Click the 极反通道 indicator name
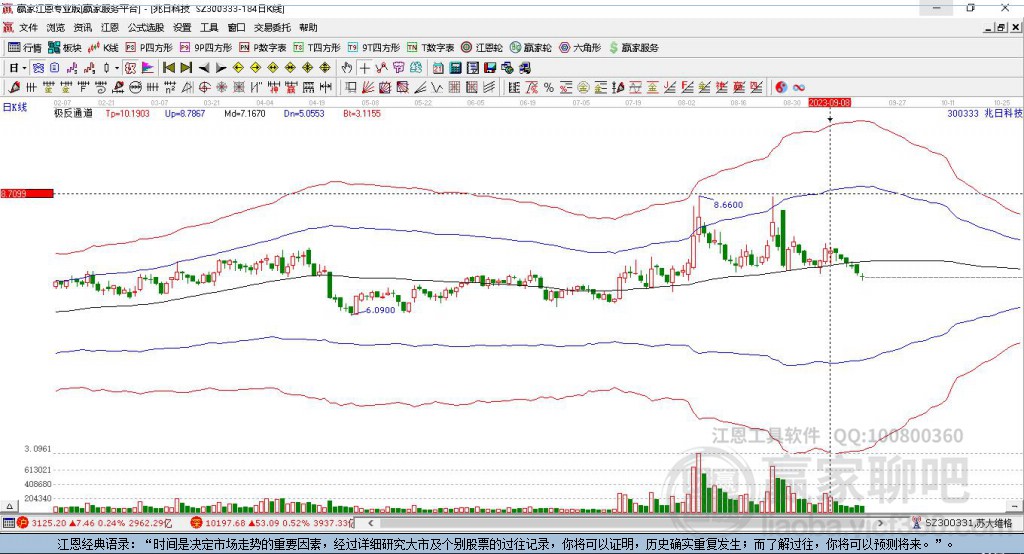Image resolution: width=1024 pixels, height=554 pixels. pyautogui.click(x=73, y=114)
